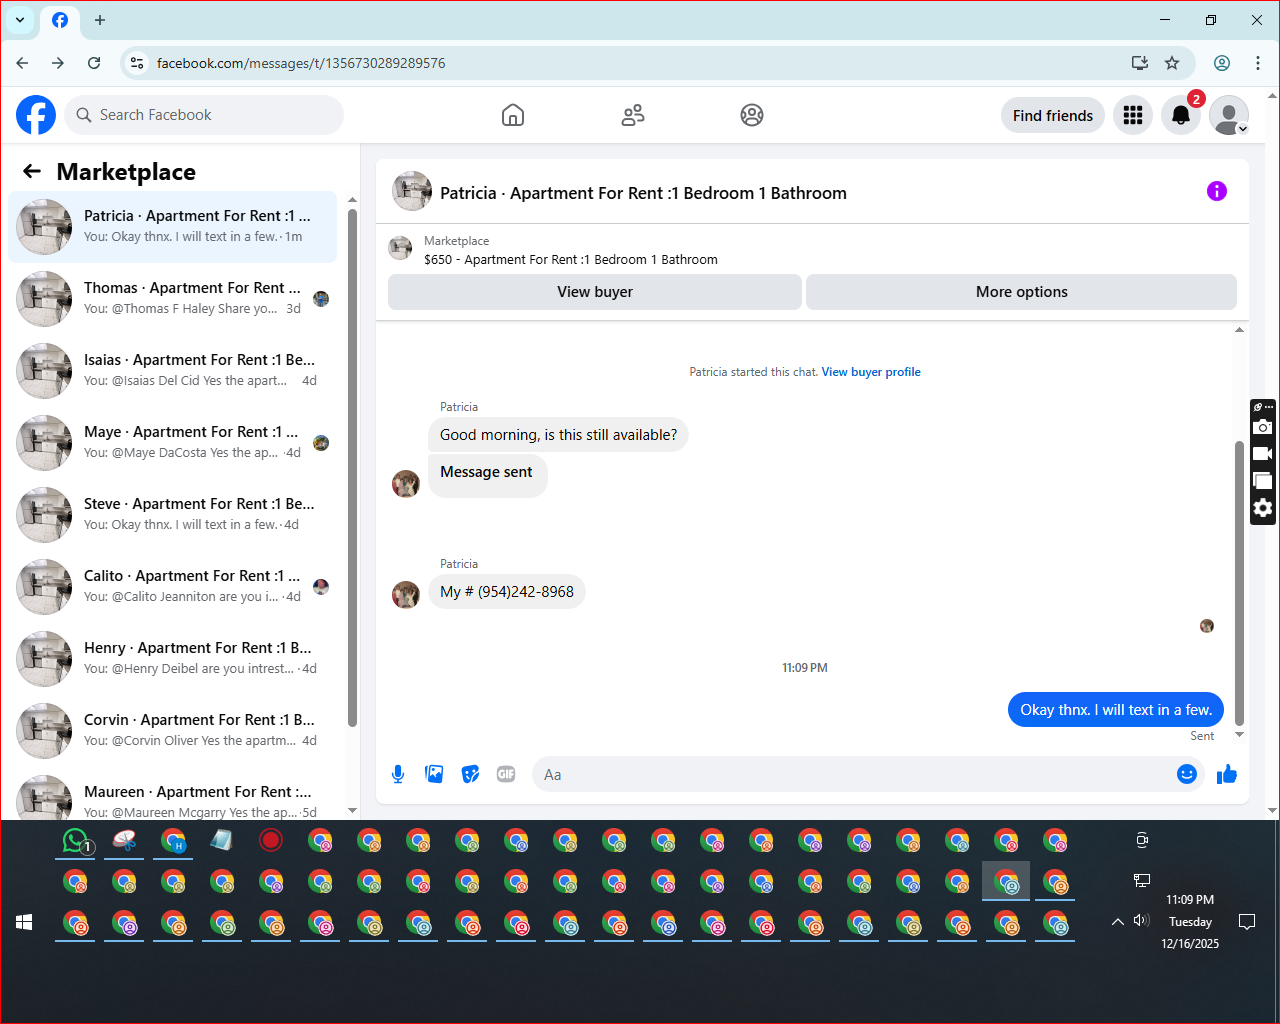Attach a photo using the image icon

[434, 774]
